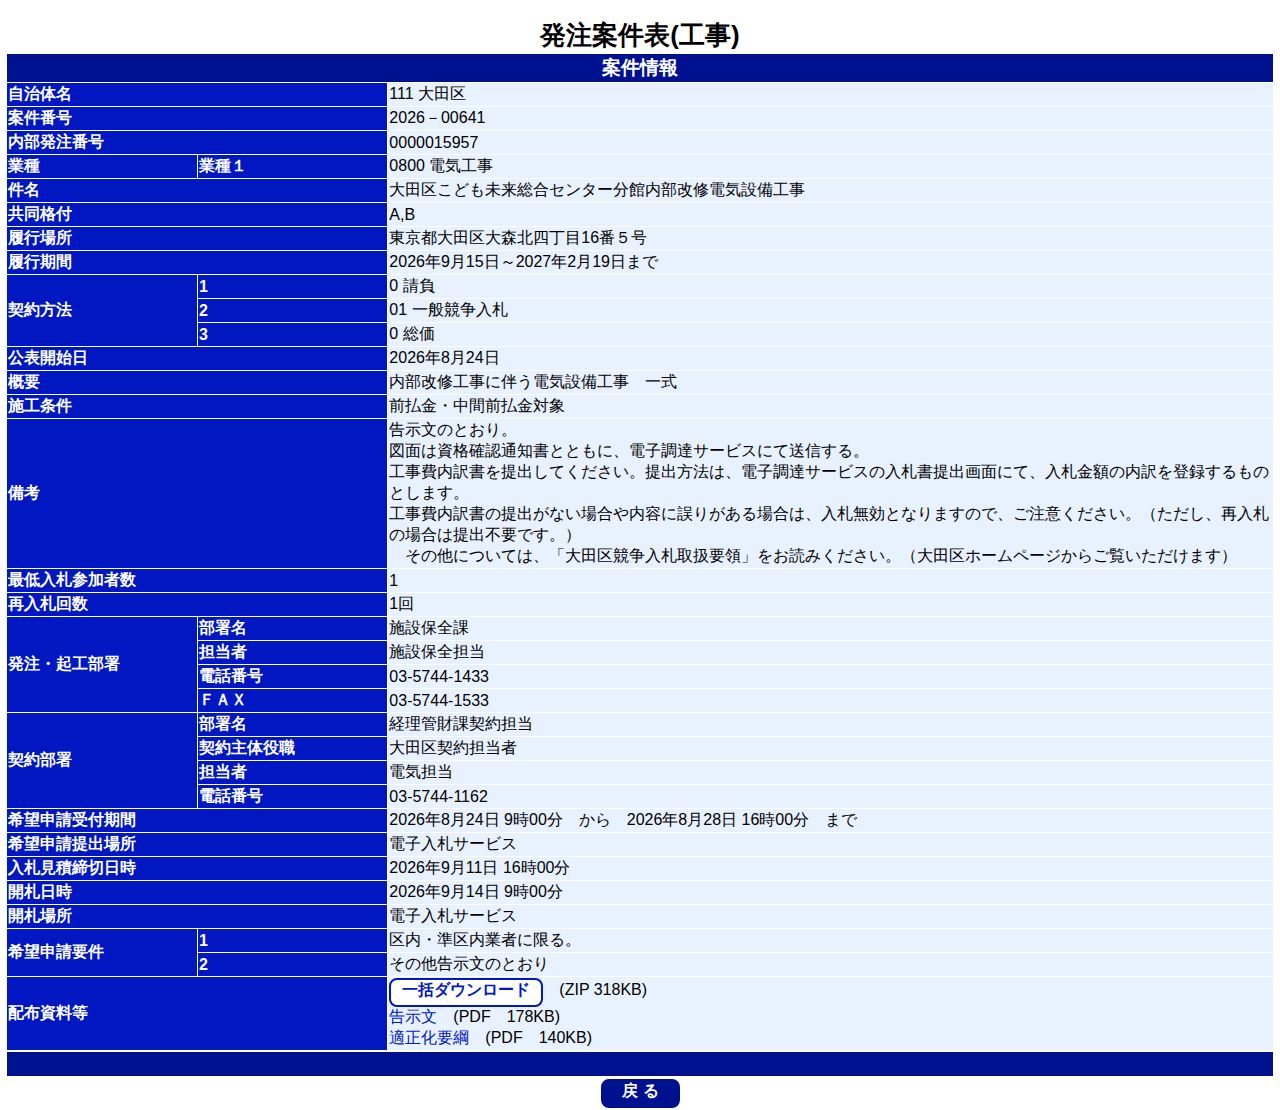Click the 0800 電気工事 industry value

coord(441,166)
